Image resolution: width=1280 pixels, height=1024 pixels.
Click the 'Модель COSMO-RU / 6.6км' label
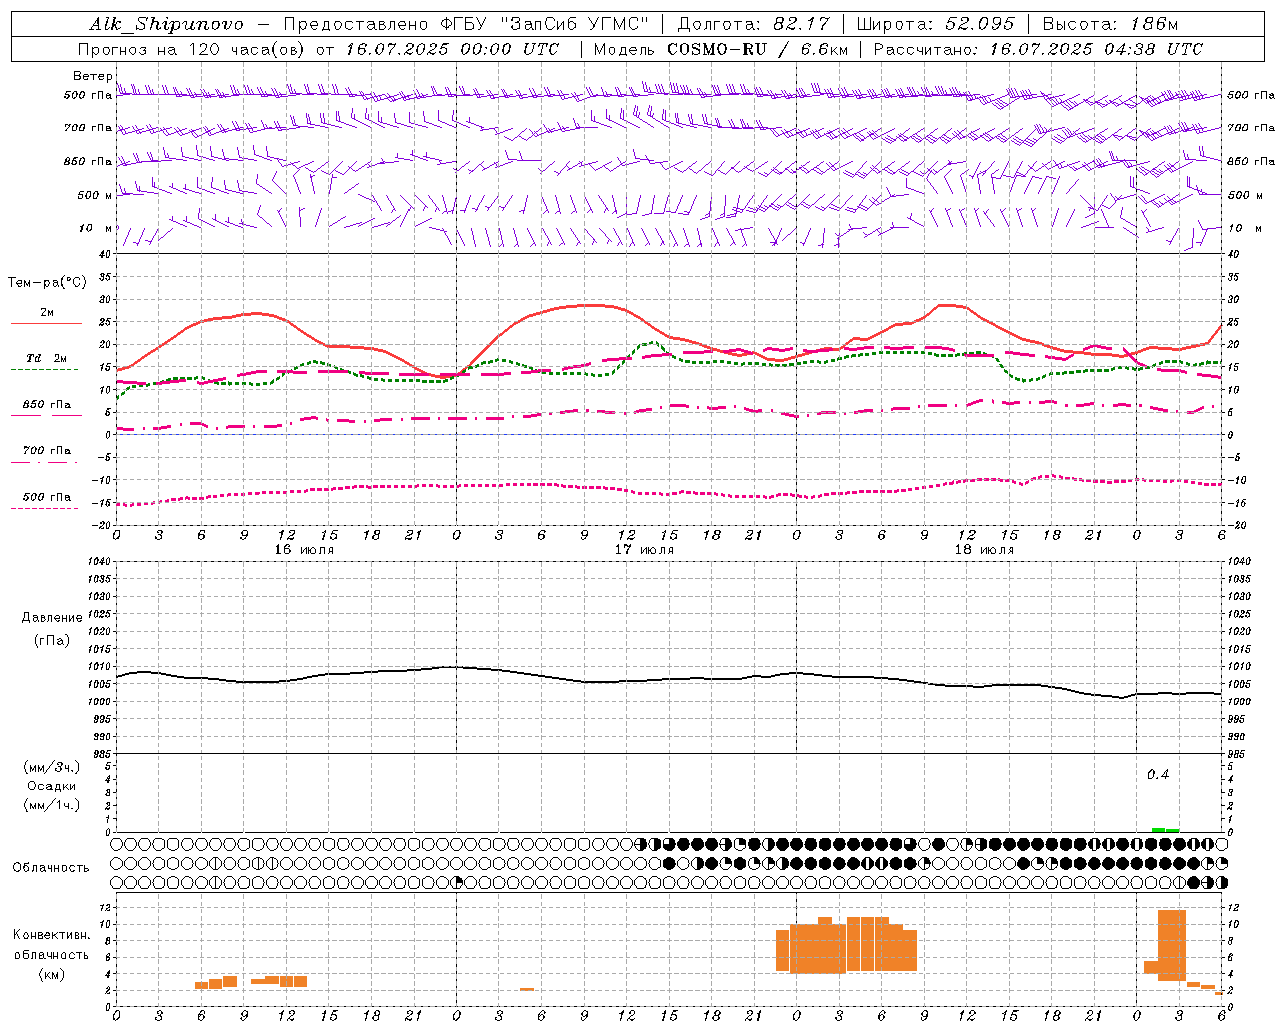pos(720,49)
